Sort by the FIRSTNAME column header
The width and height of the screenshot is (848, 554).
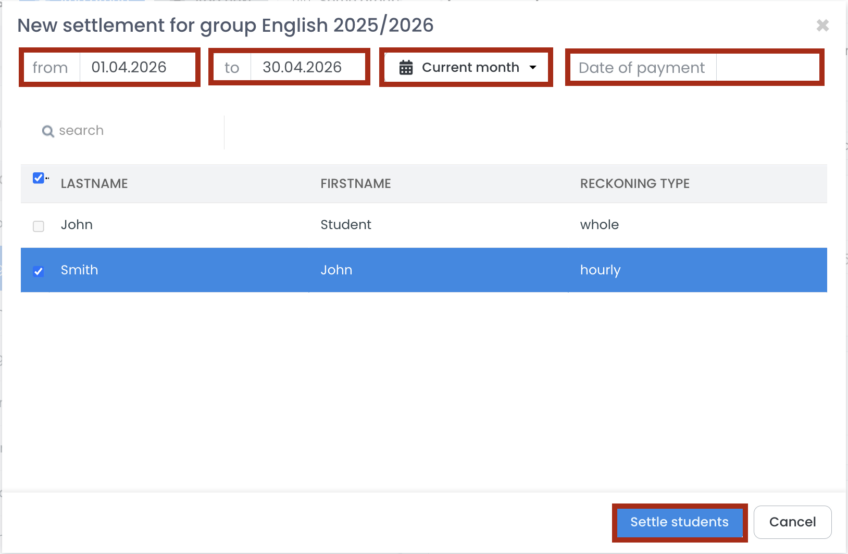[x=355, y=184]
